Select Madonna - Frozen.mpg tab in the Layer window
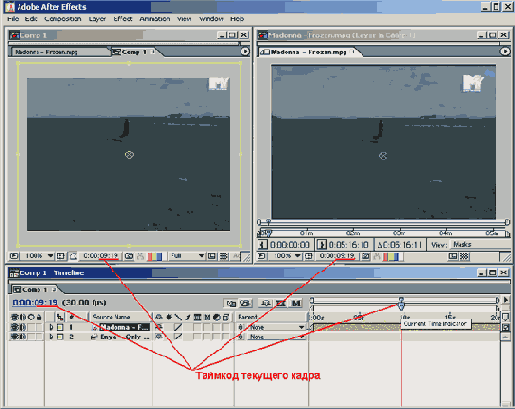Screen dimensions: 515x409 tap(308, 52)
